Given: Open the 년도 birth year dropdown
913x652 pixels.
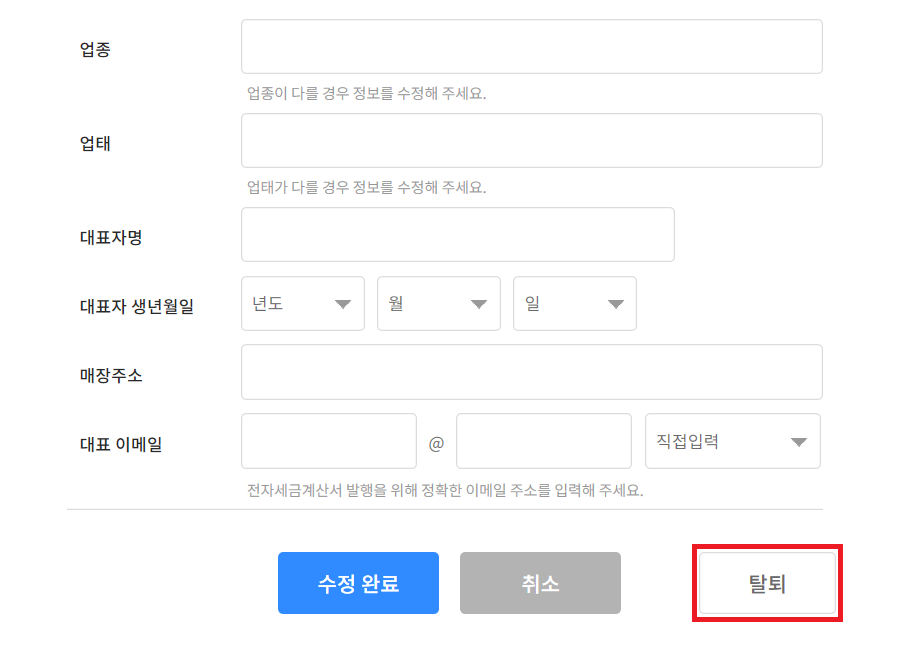Looking at the screenshot, I should click(303, 303).
